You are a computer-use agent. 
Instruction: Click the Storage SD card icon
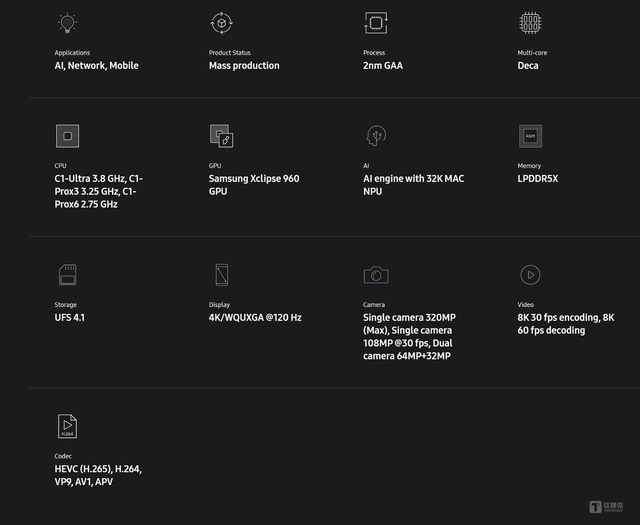click(67, 274)
